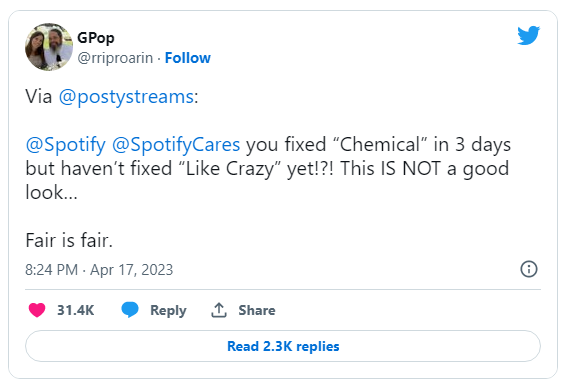Viewport: 574px width, 390px height.
Task: Click the share upload arrow icon
Action: [x=219, y=310]
